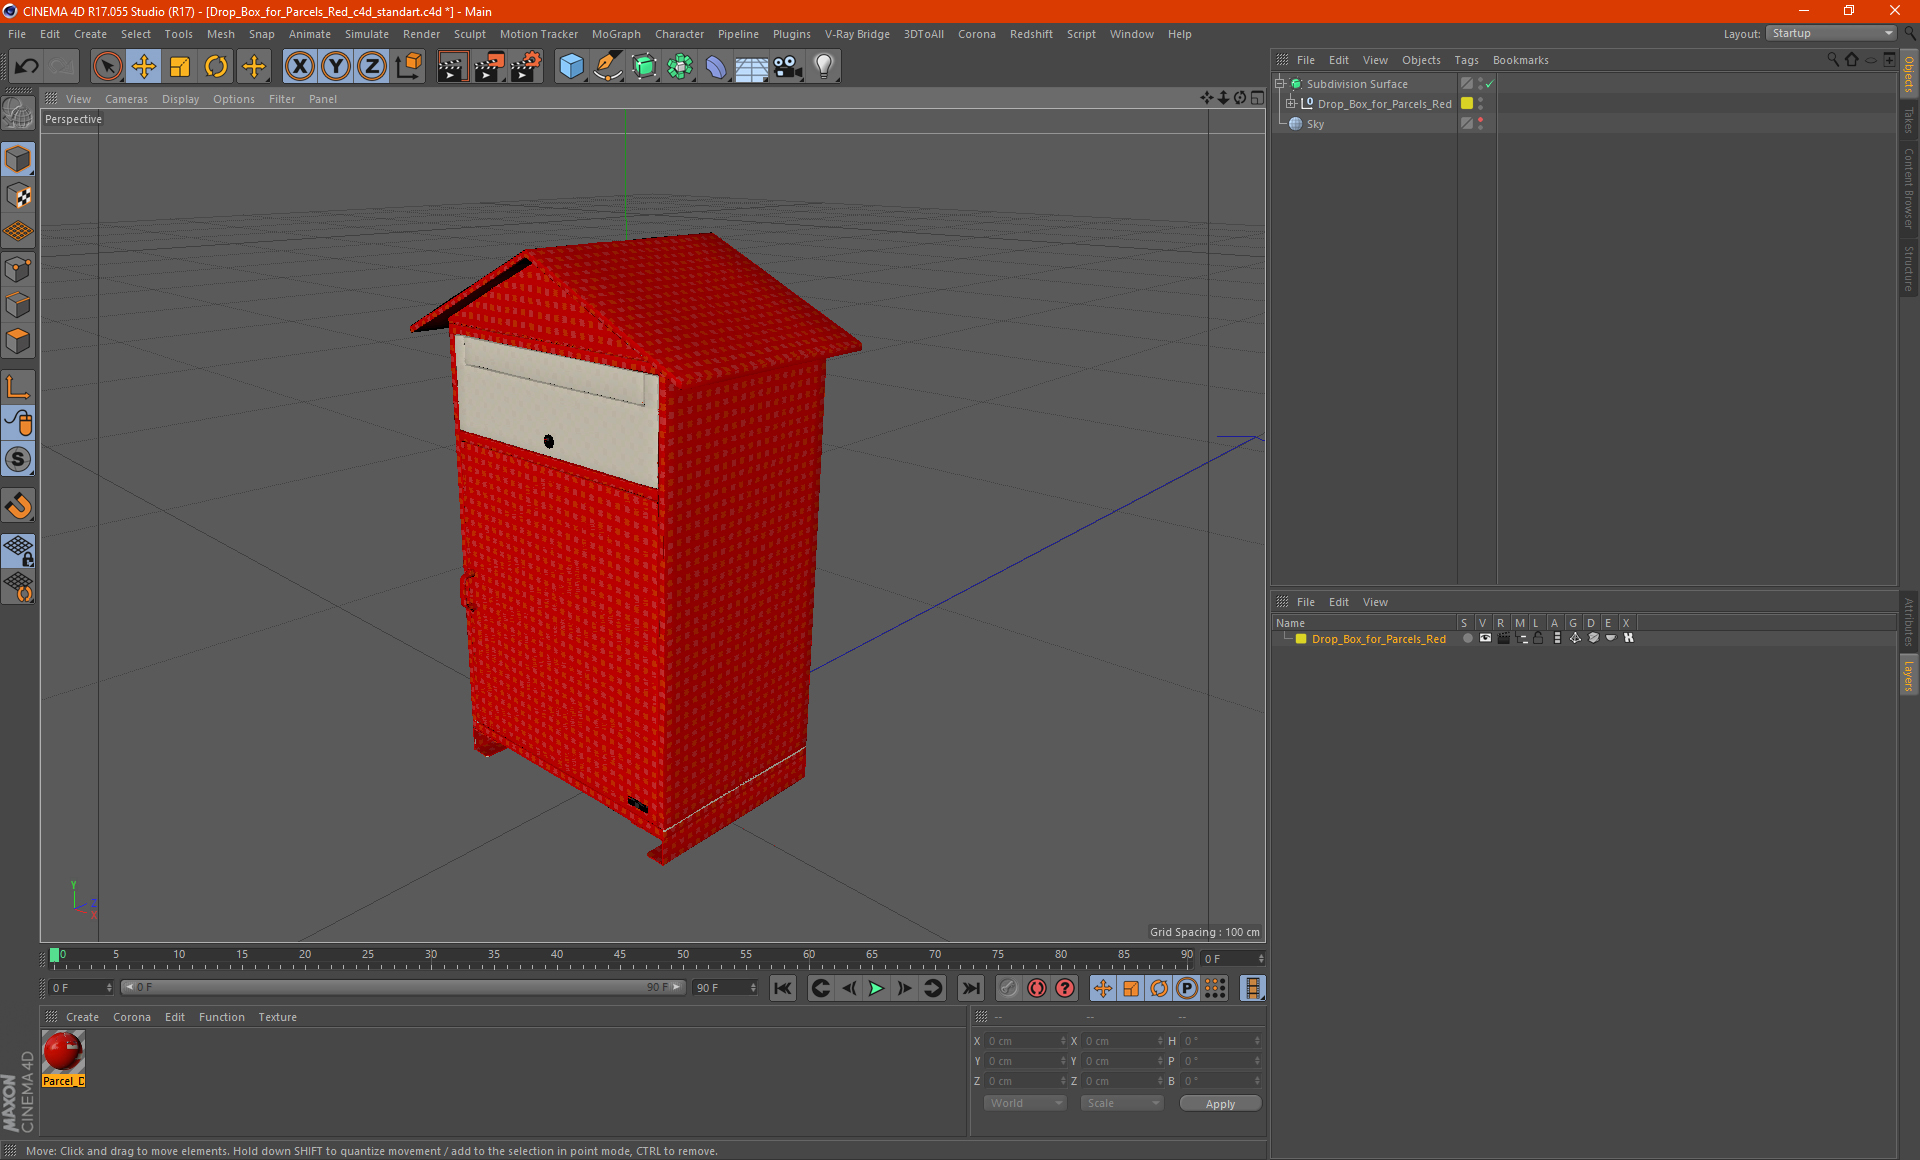Add a Light object
1920x1160 pixels.
[824, 67]
